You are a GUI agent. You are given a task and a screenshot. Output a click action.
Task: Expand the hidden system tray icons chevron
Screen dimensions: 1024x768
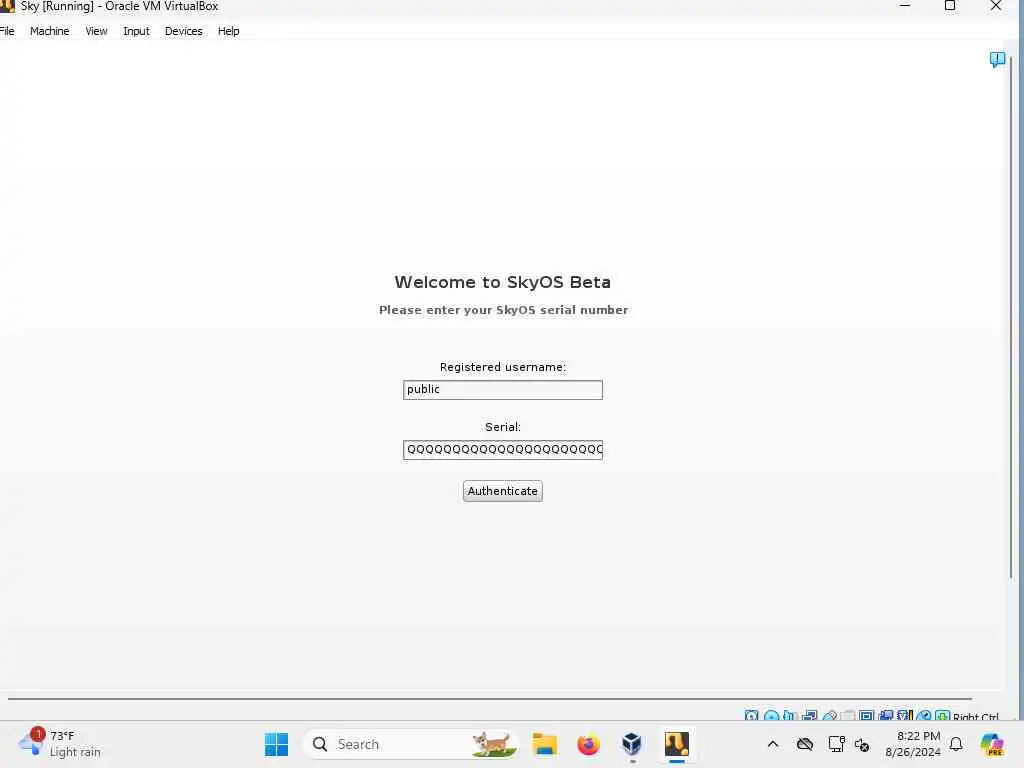point(773,744)
